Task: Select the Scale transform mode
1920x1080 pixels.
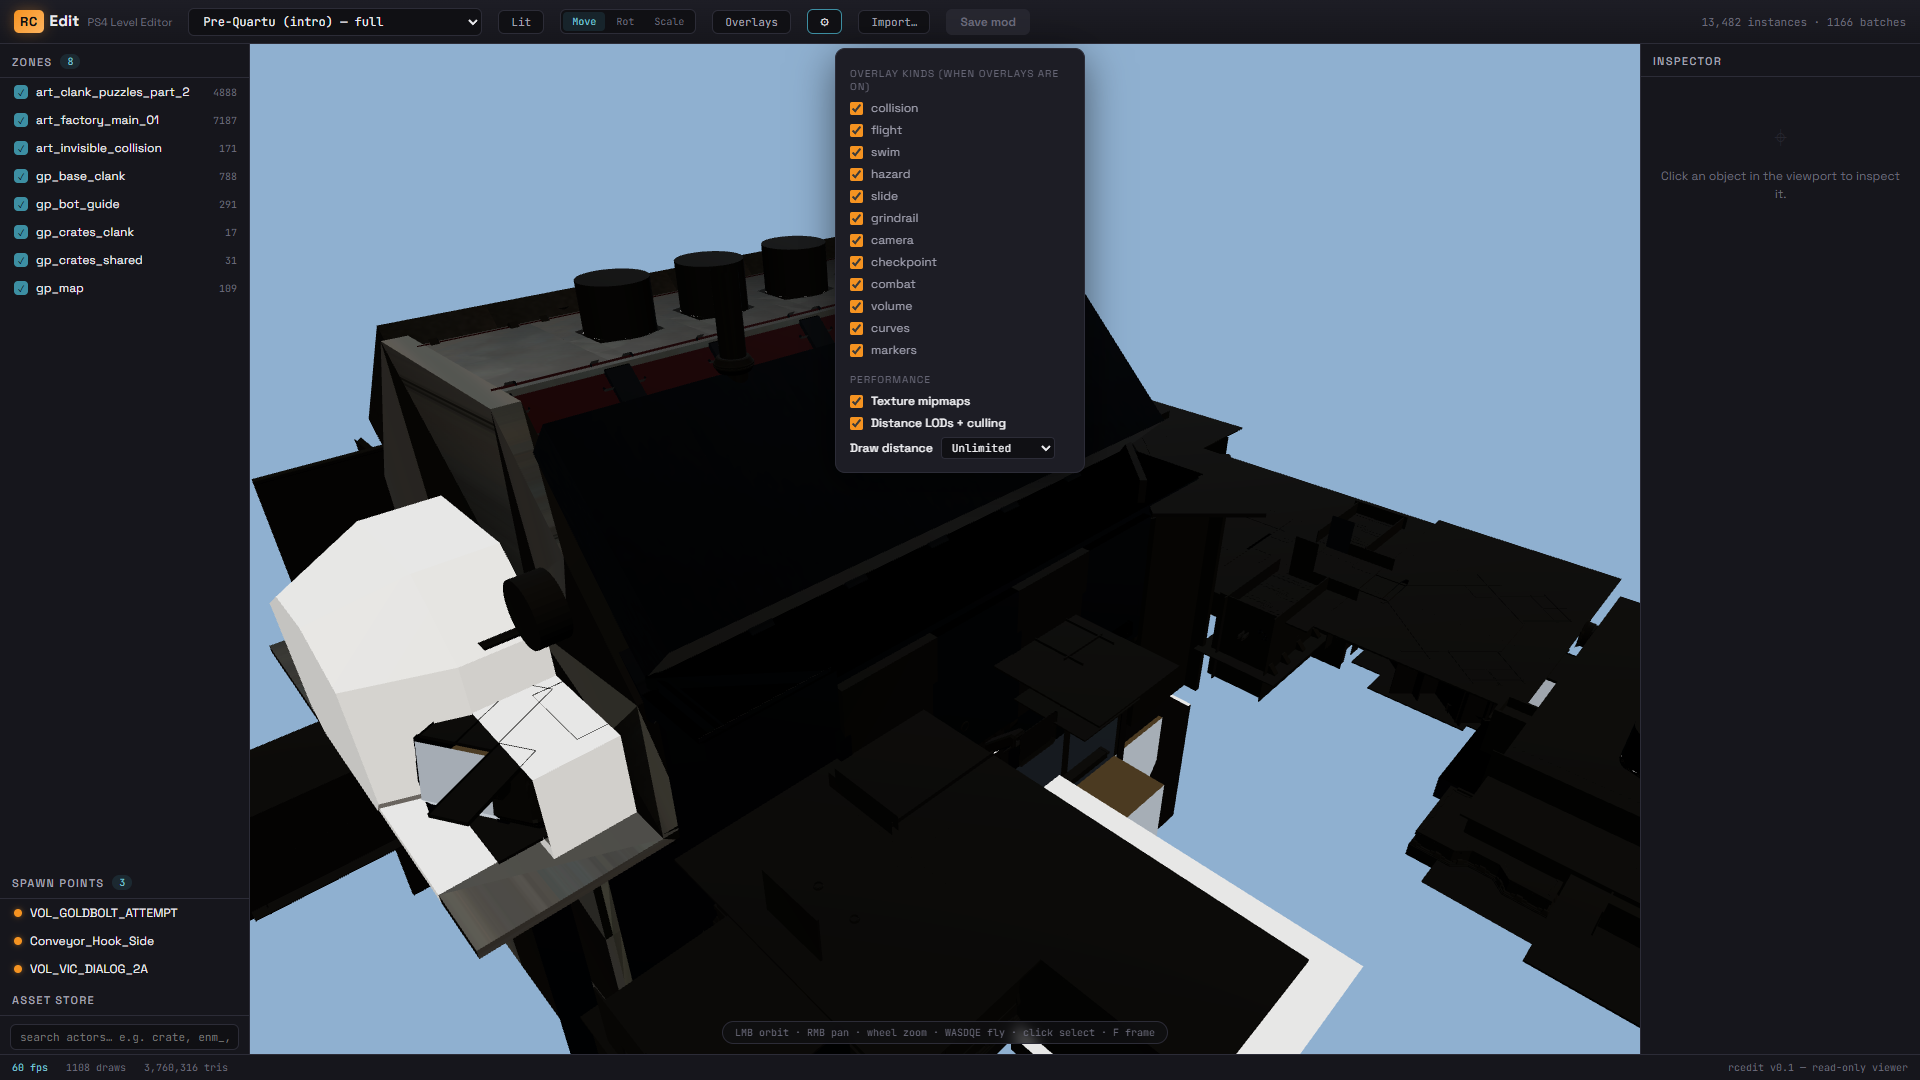Action: coord(669,22)
